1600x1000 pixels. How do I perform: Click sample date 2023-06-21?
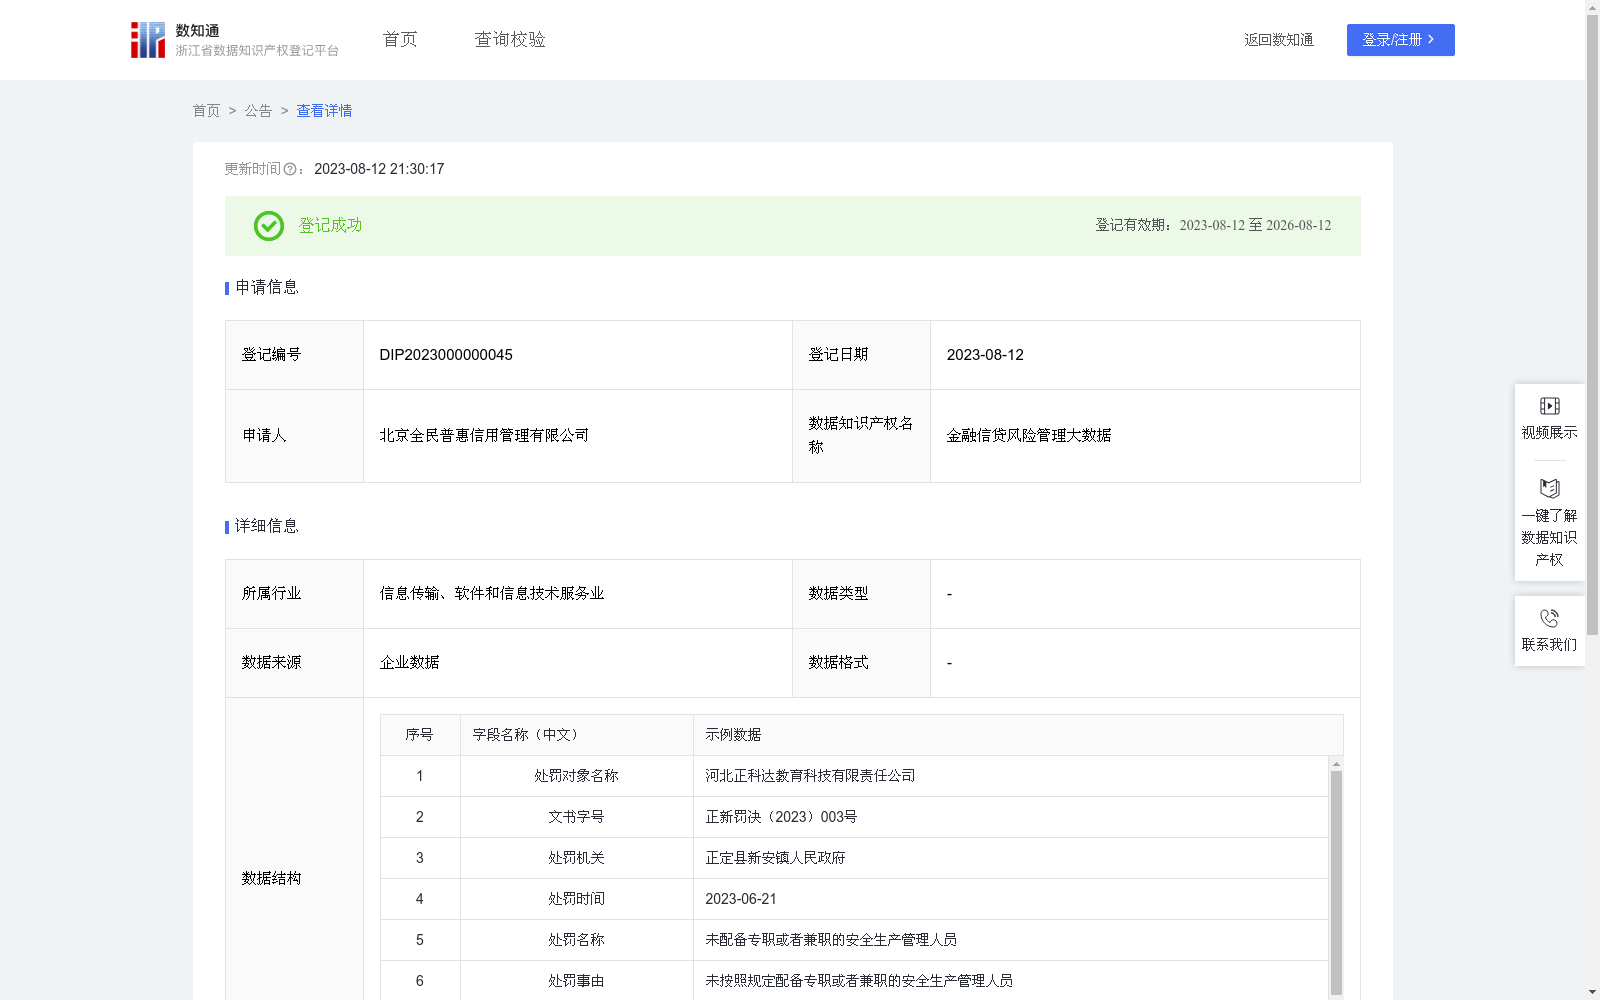[741, 899]
